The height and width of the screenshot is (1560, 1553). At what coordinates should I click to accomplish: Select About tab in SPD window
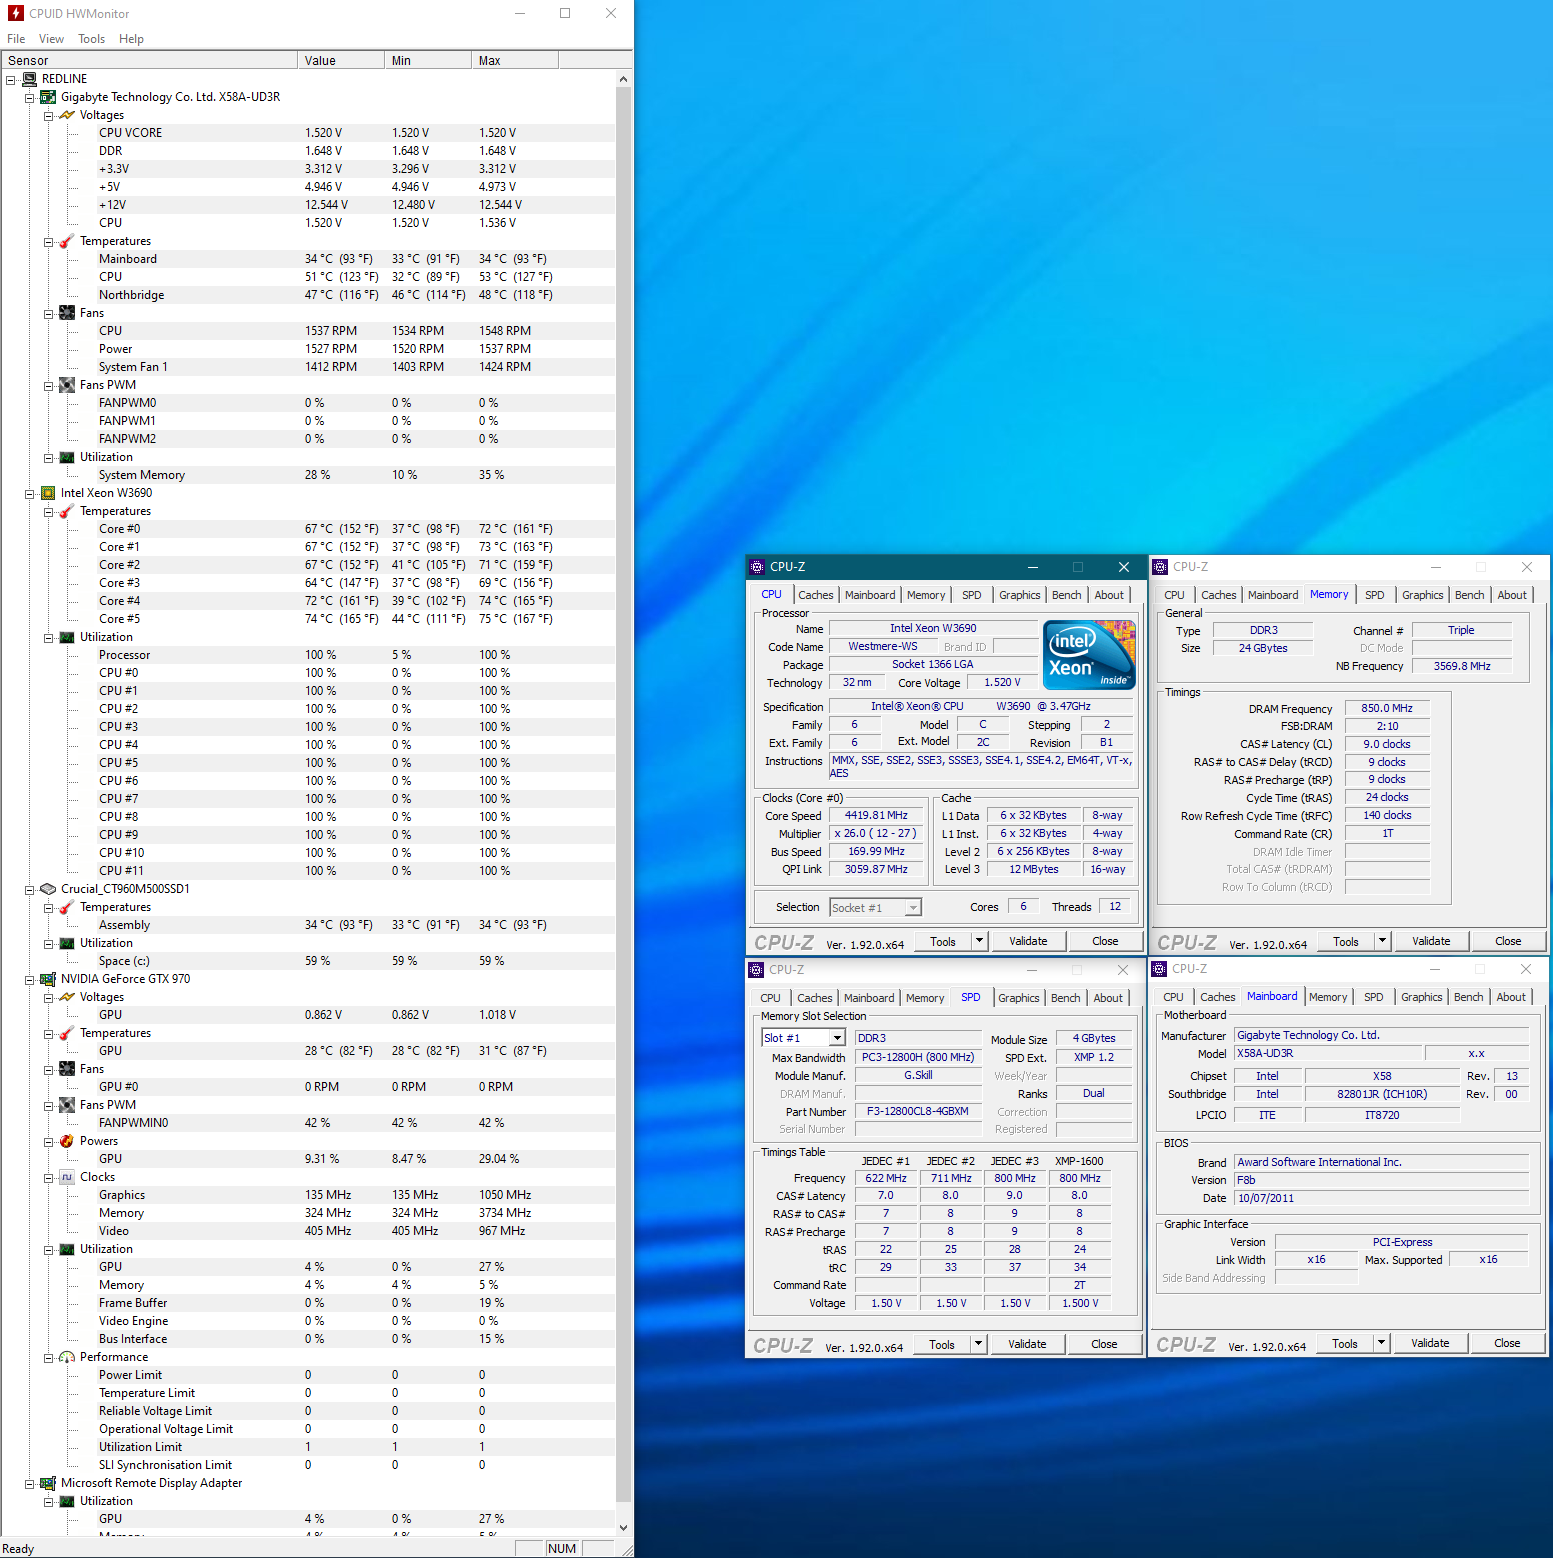click(x=1108, y=998)
